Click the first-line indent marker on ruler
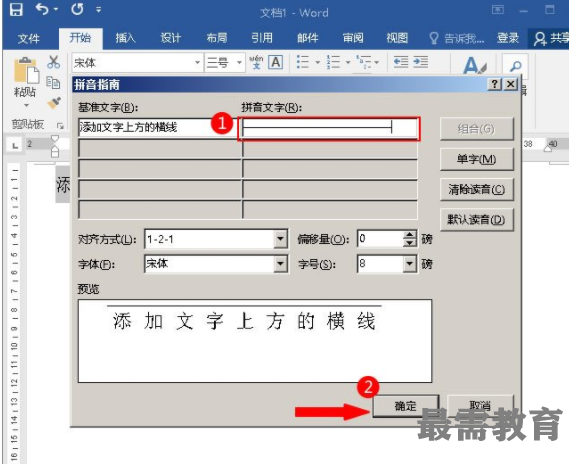This screenshot has height=464, width=569. [x=55, y=138]
